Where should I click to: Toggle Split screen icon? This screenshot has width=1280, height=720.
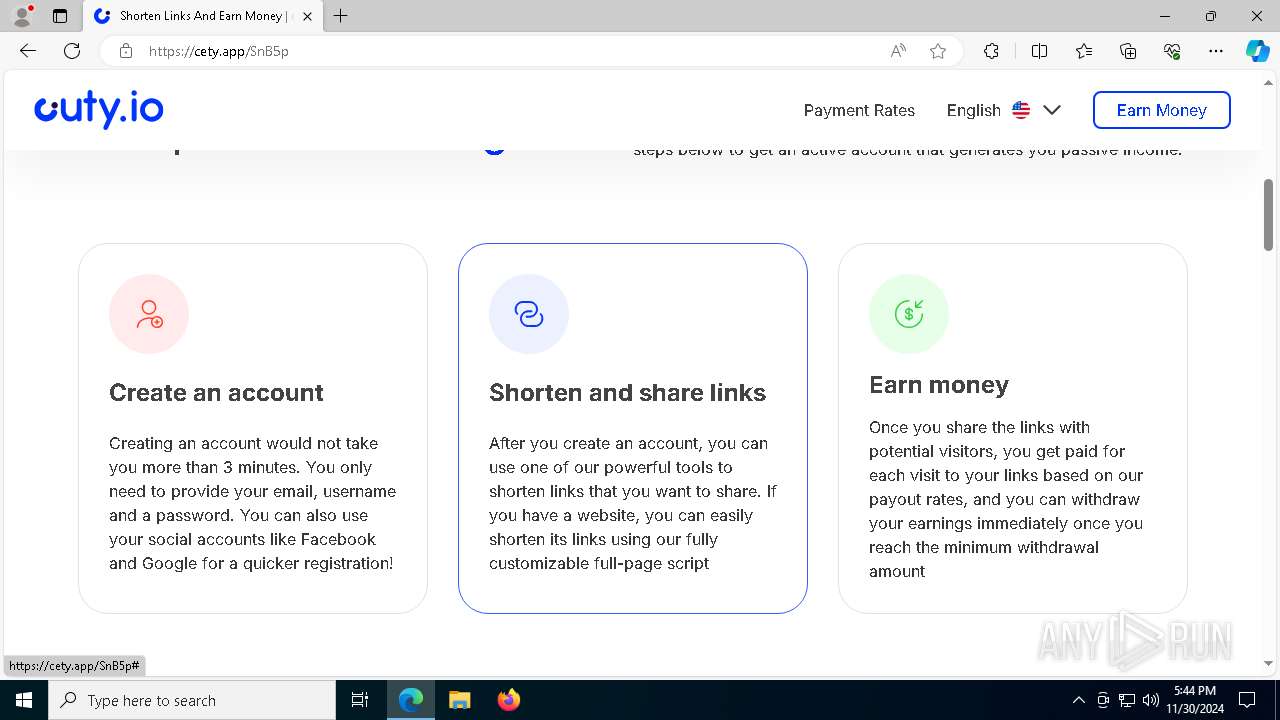(1039, 51)
